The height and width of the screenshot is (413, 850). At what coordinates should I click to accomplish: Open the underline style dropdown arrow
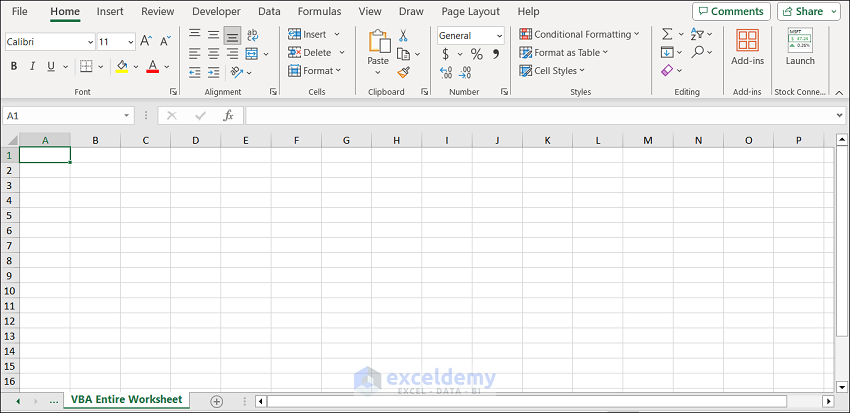tap(65, 67)
